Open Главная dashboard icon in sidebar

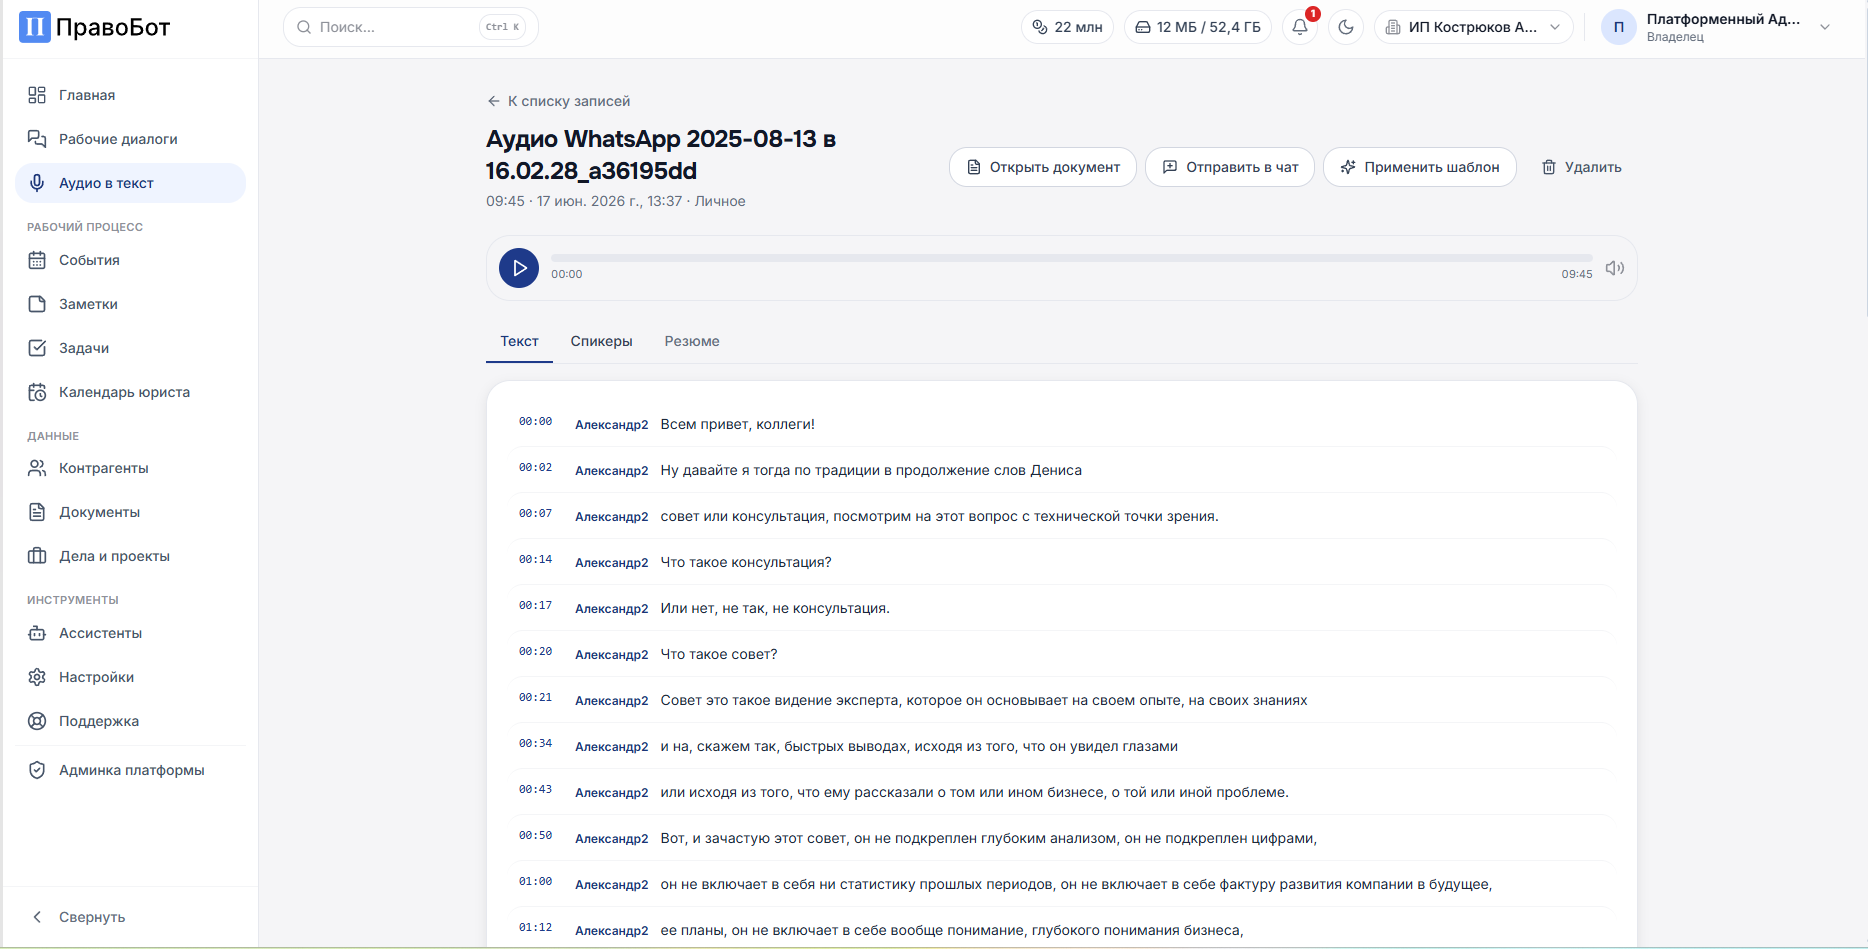coord(37,95)
